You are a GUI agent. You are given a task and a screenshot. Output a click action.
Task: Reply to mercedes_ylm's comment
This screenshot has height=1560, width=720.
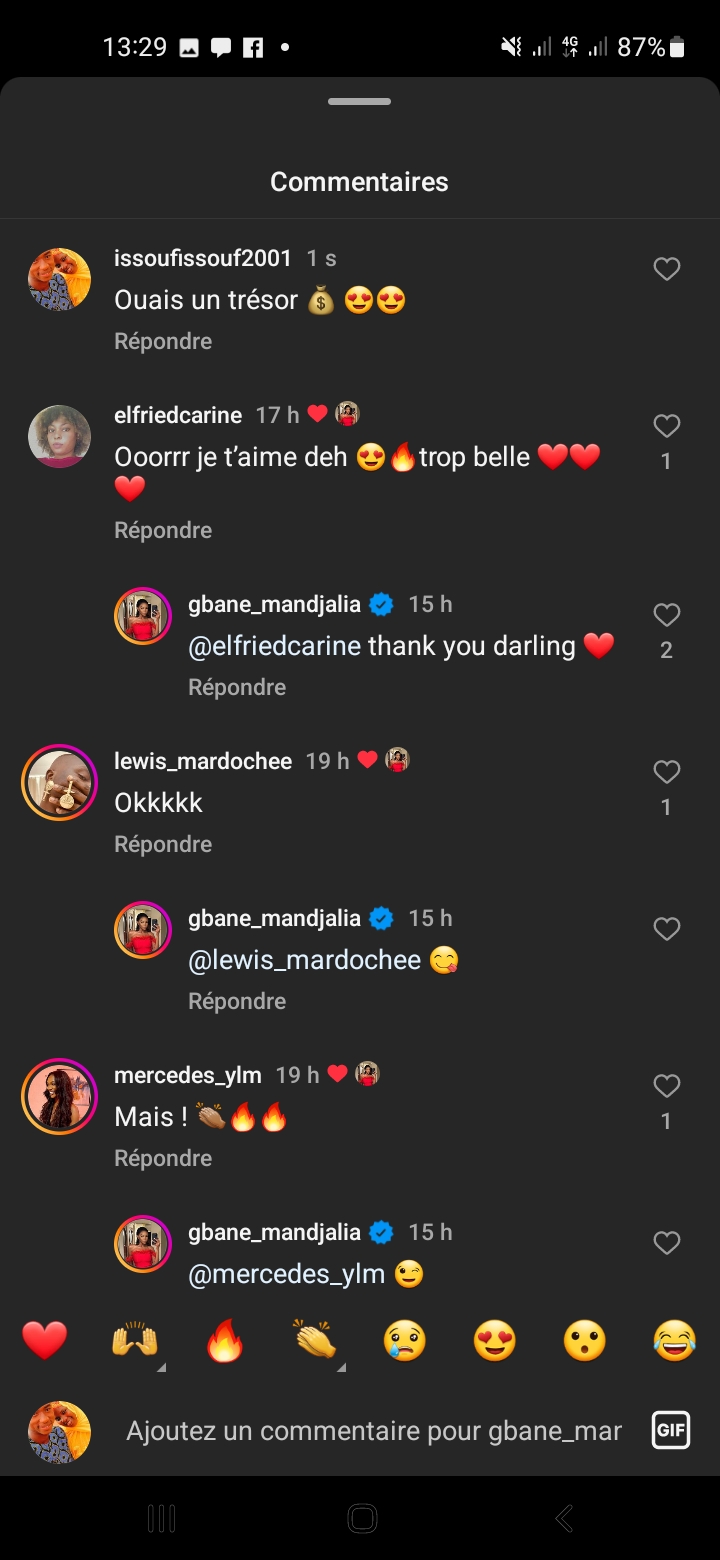pos(163,1158)
